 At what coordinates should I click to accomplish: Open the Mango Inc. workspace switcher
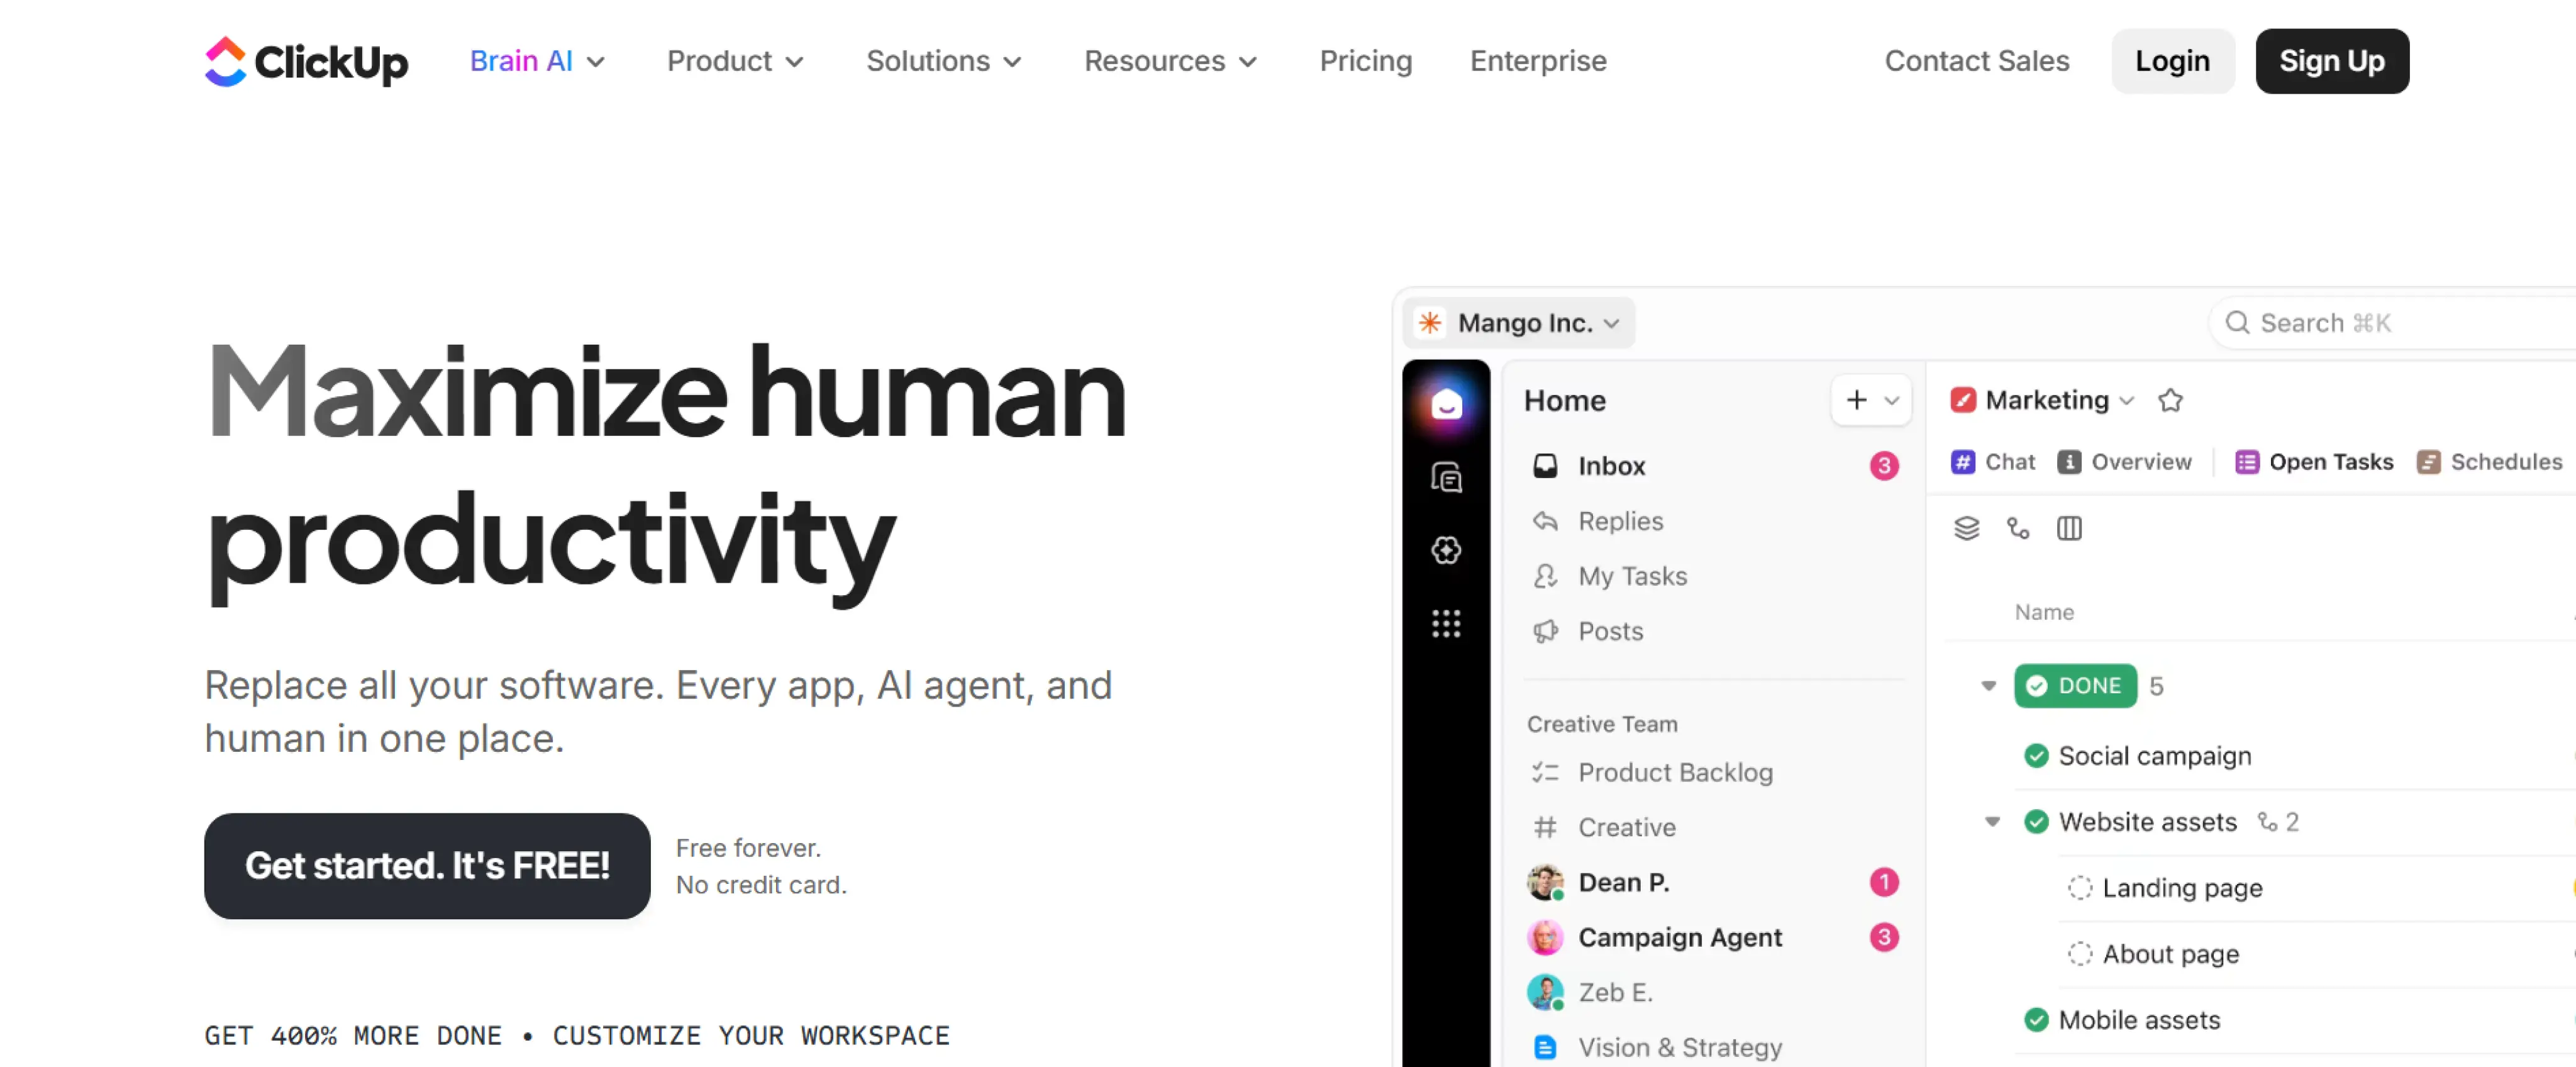1519,323
